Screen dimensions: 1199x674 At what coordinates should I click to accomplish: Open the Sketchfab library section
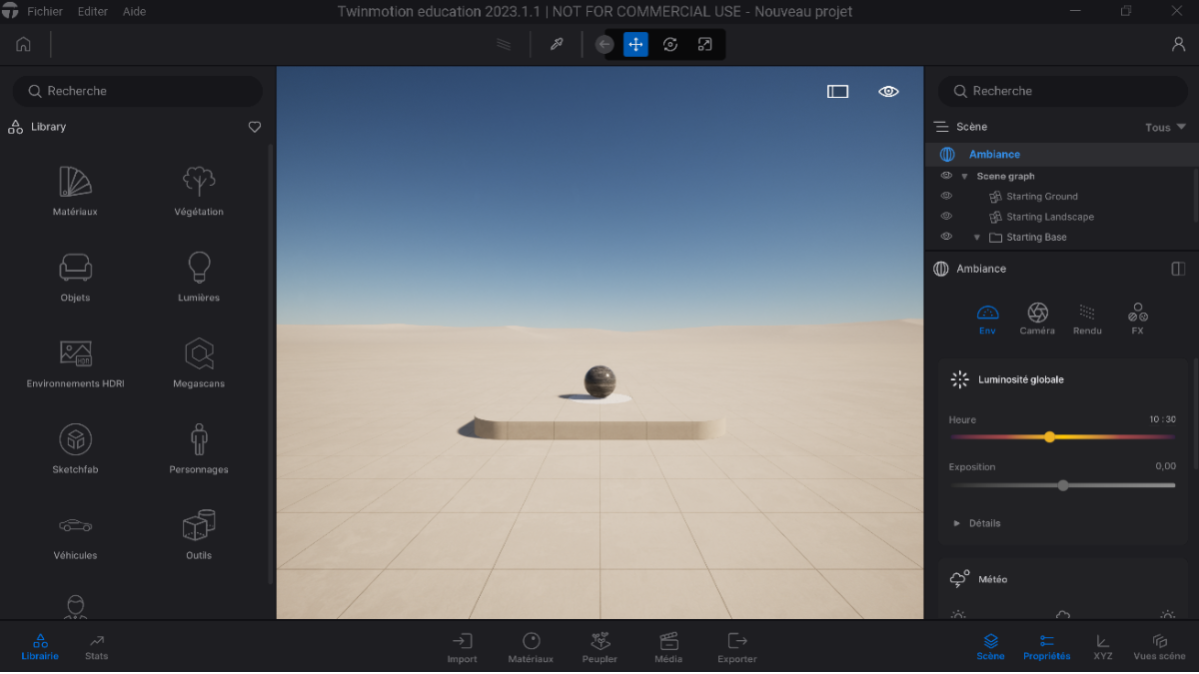pyautogui.click(x=74, y=445)
